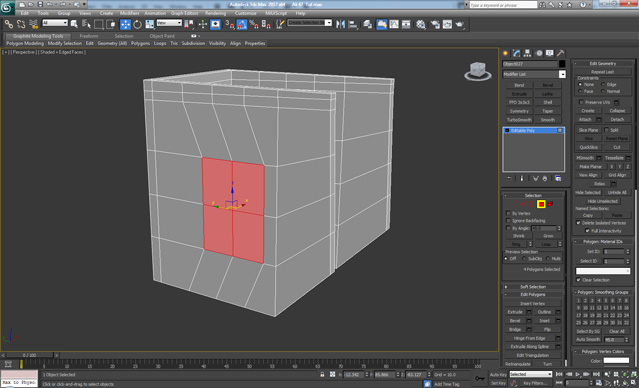Image resolution: width=639 pixels, height=388 pixels.
Task: Switch to the Object Paint ribbon tab
Action: (x=162, y=36)
